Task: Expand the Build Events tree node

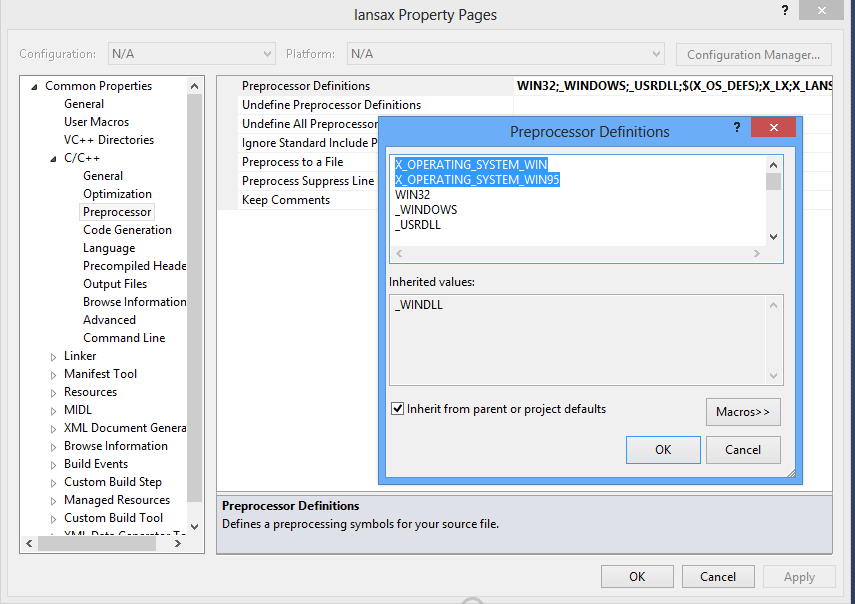Action: [x=54, y=464]
